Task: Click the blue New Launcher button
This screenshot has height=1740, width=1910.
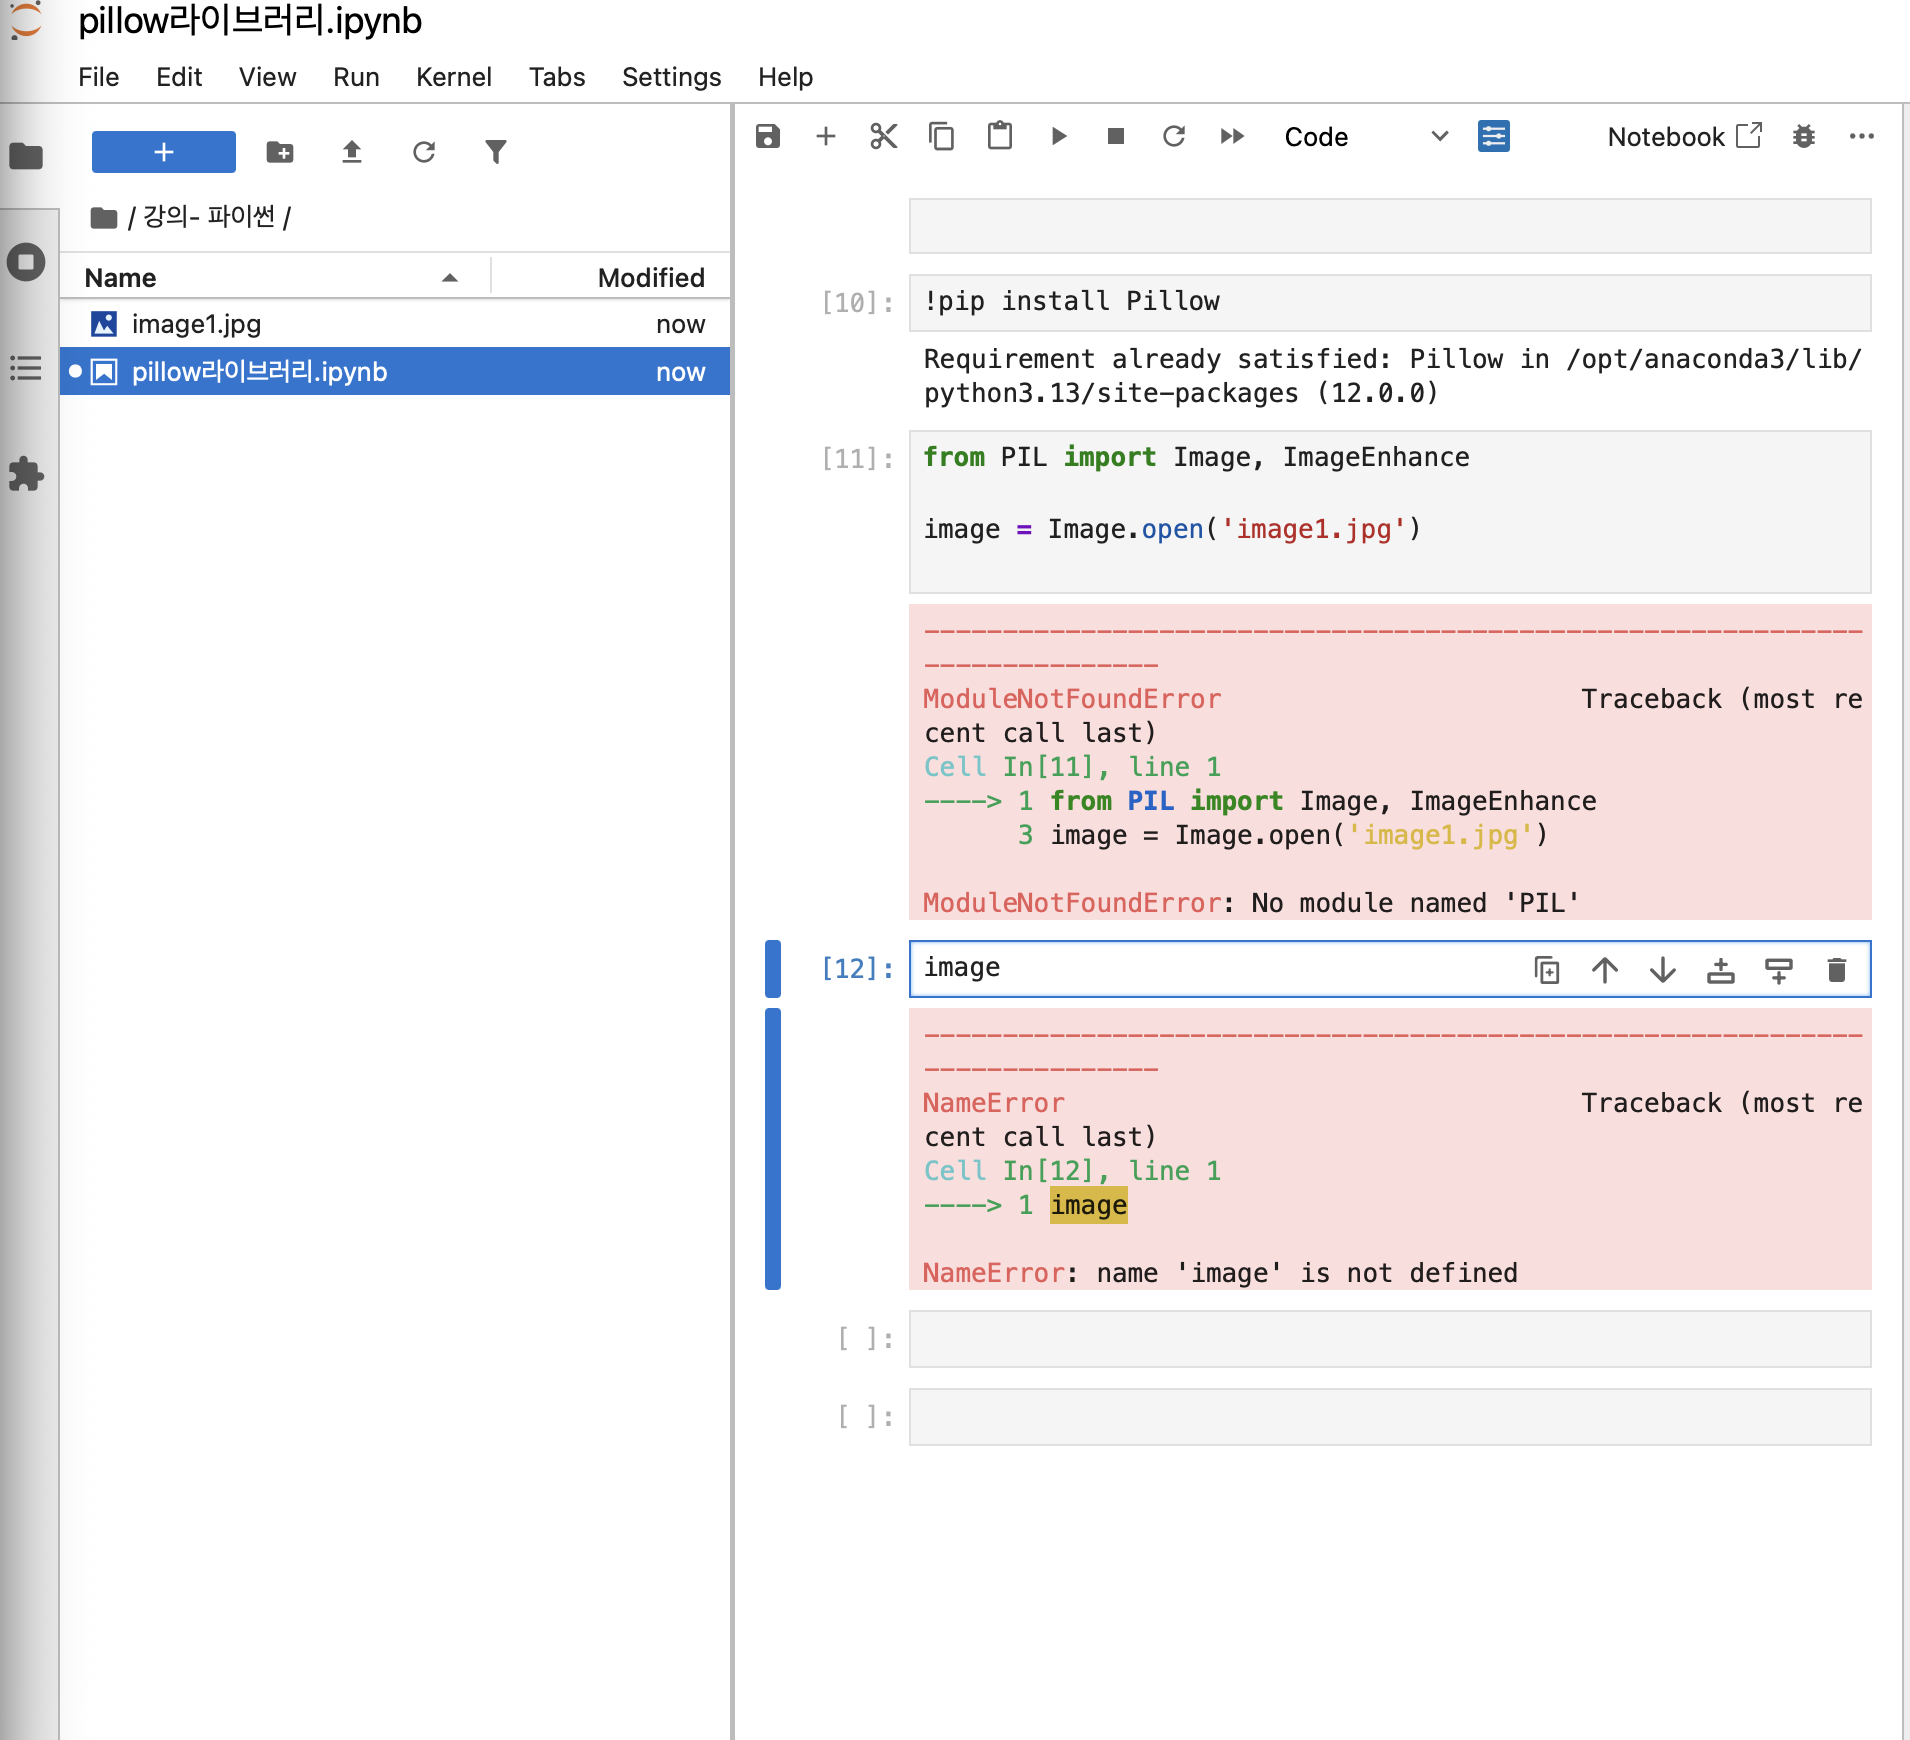Action: click(x=164, y=152)
